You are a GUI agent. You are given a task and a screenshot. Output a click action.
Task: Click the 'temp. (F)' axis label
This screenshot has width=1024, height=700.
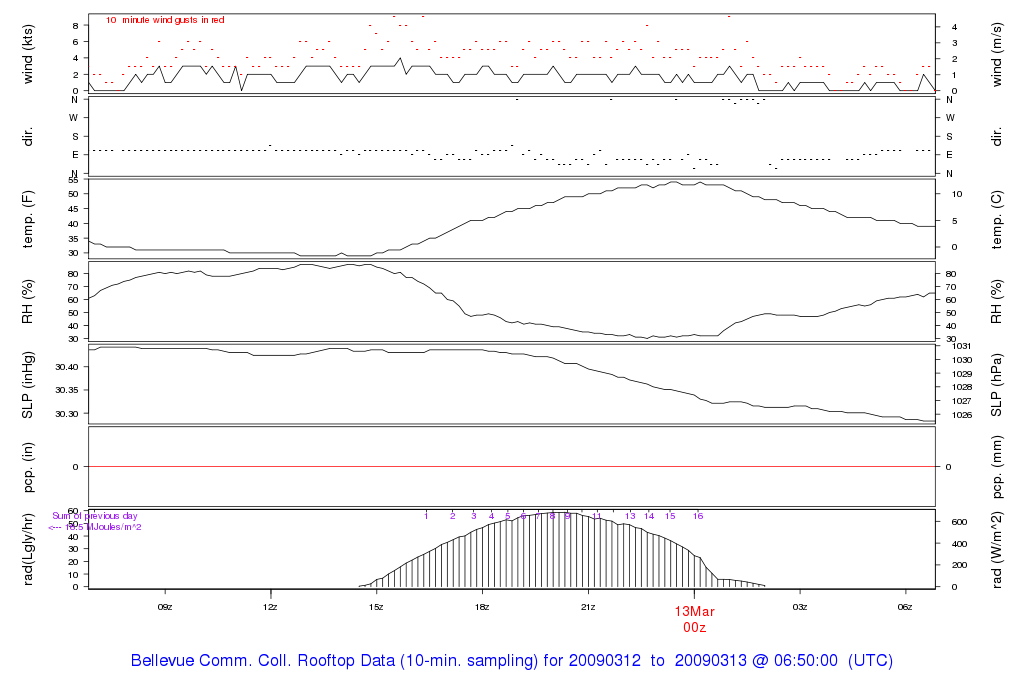(28, 219)
